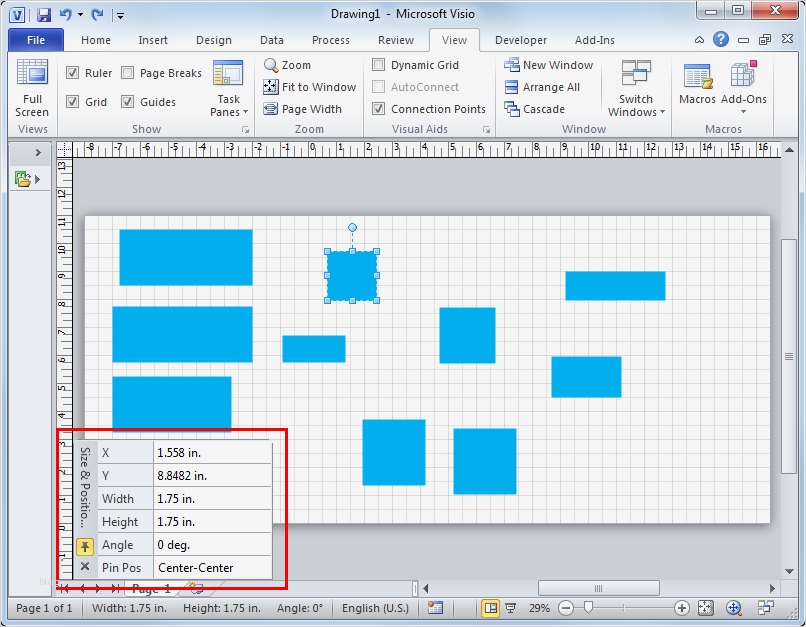
Task: Open Show group dialog launcher
Action: point(246,130)
